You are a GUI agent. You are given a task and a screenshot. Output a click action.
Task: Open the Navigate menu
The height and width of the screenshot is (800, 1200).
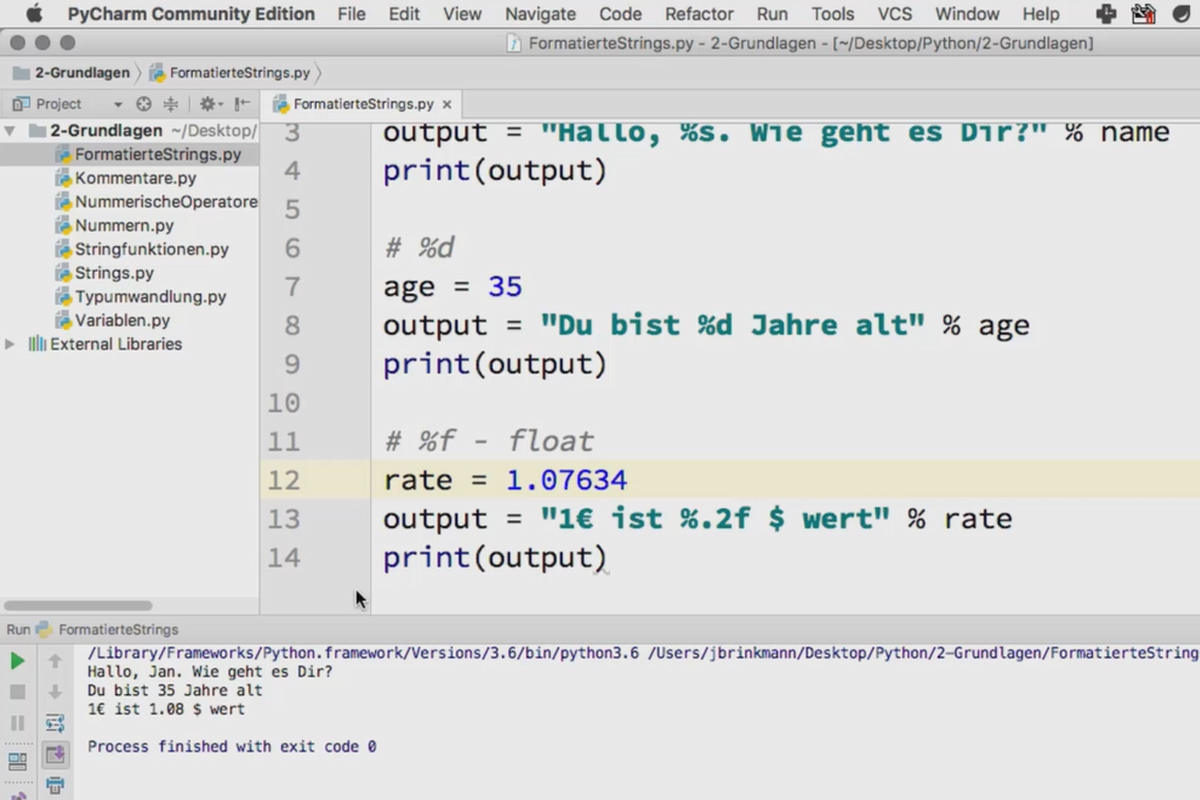pos(540,14)
